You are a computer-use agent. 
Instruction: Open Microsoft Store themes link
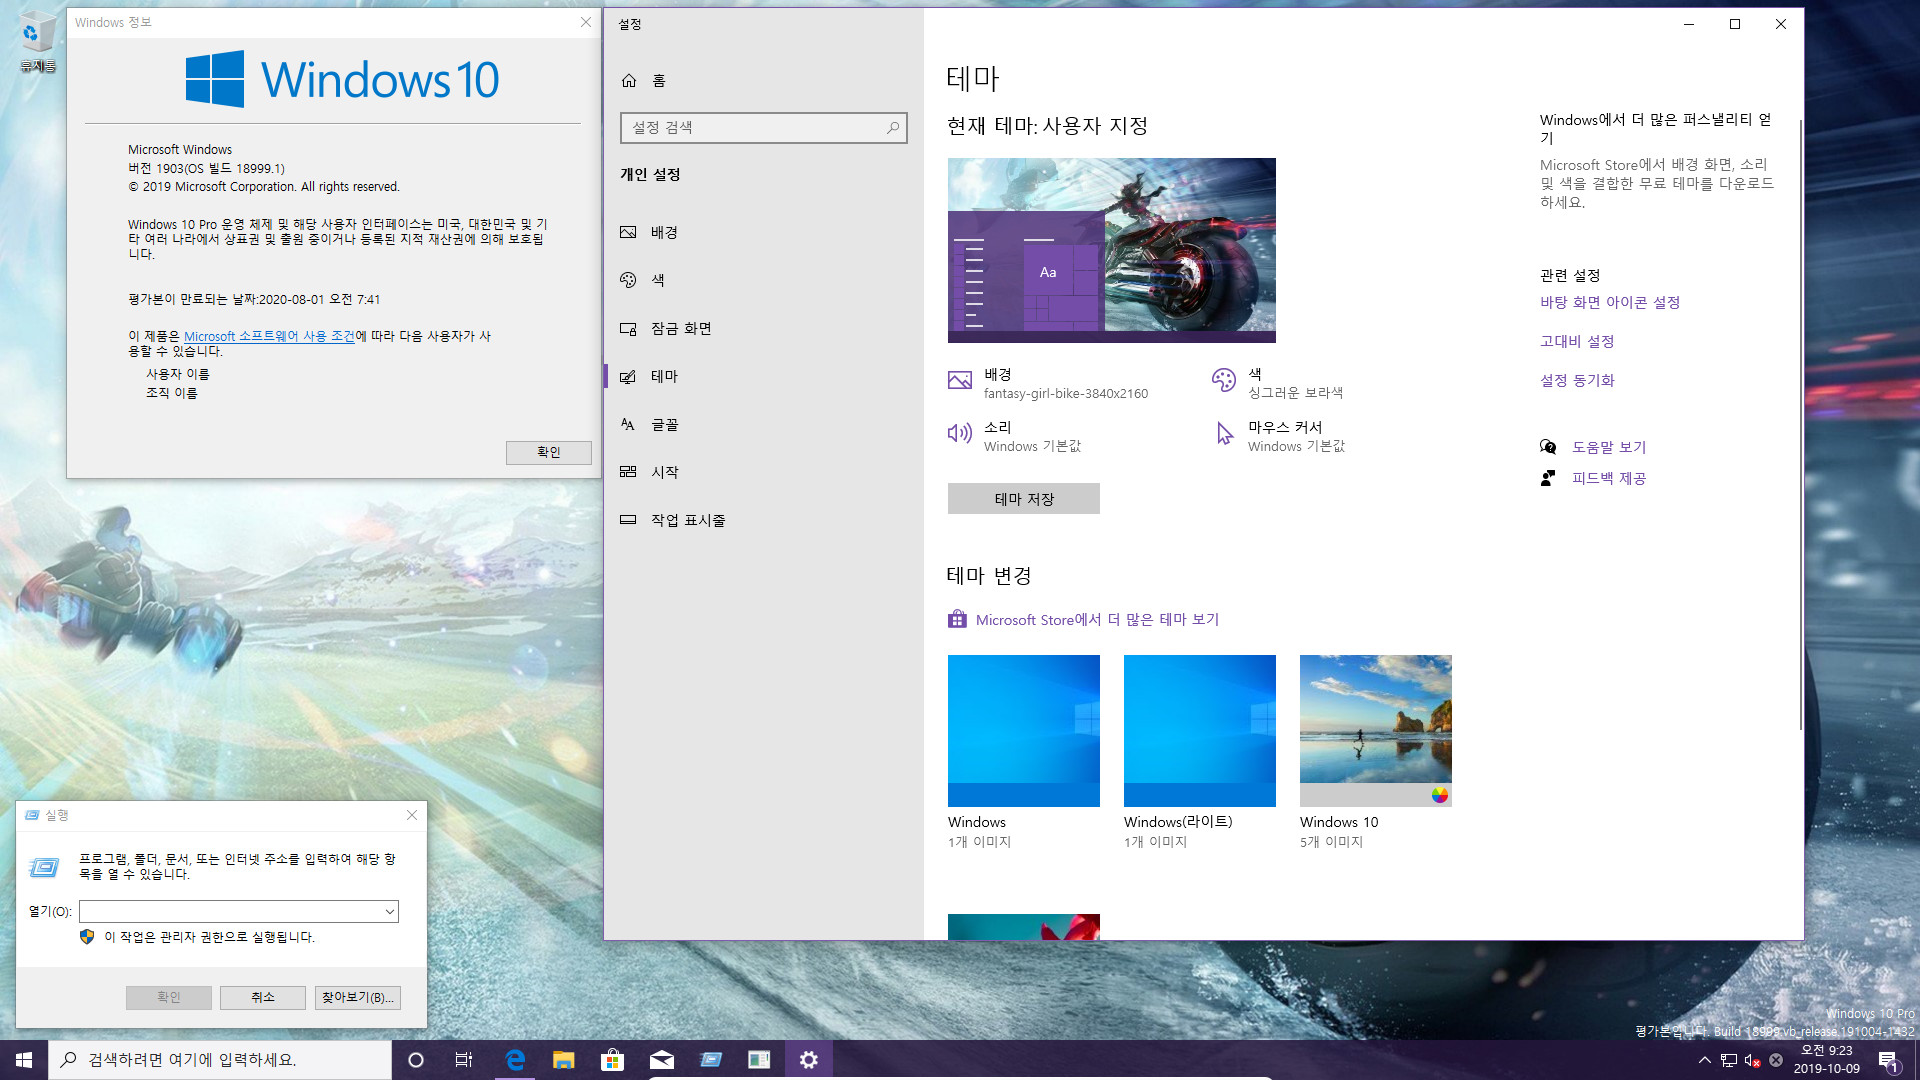pyautogui.click(x=1097, y=620)
